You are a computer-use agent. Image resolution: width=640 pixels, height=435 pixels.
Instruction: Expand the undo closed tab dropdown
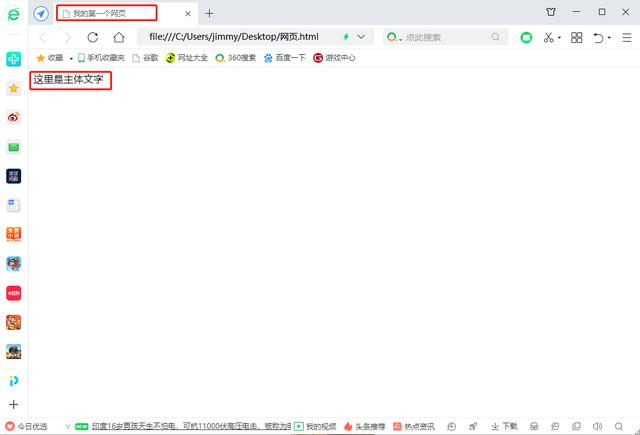pyautogui.click(x=609, y=38)
